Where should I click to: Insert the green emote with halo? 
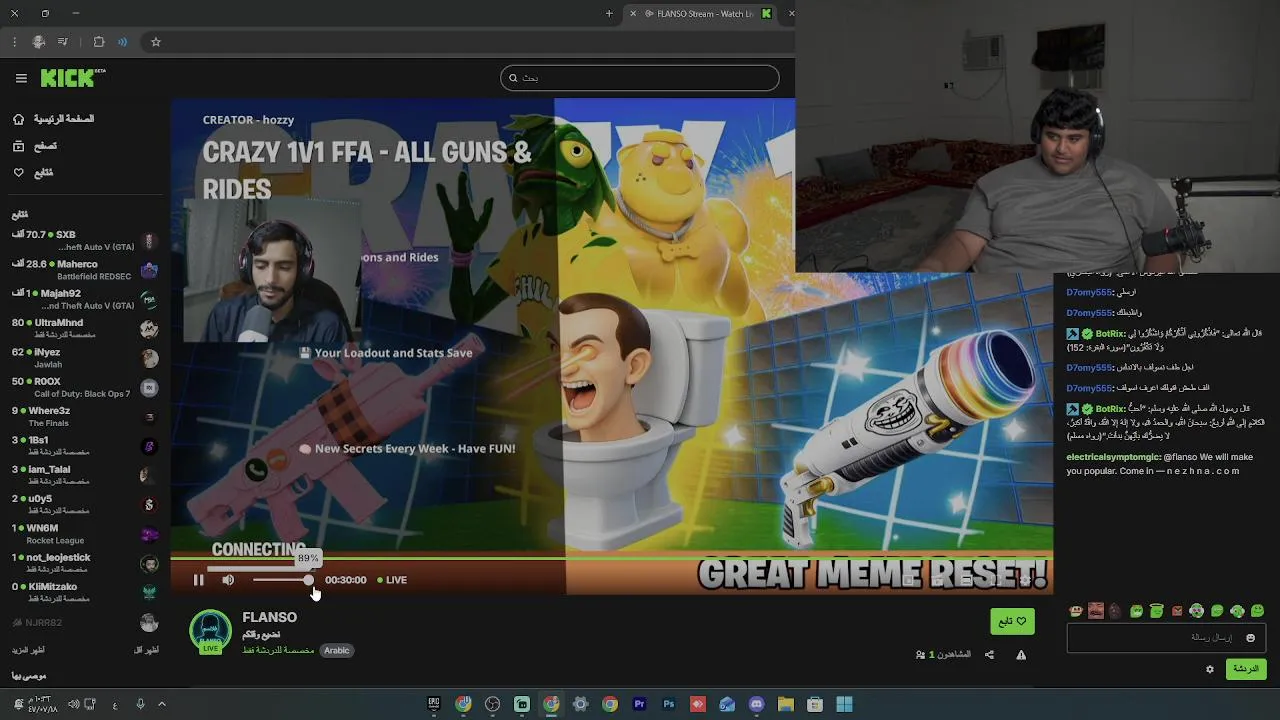click(x=1156, y=611)
